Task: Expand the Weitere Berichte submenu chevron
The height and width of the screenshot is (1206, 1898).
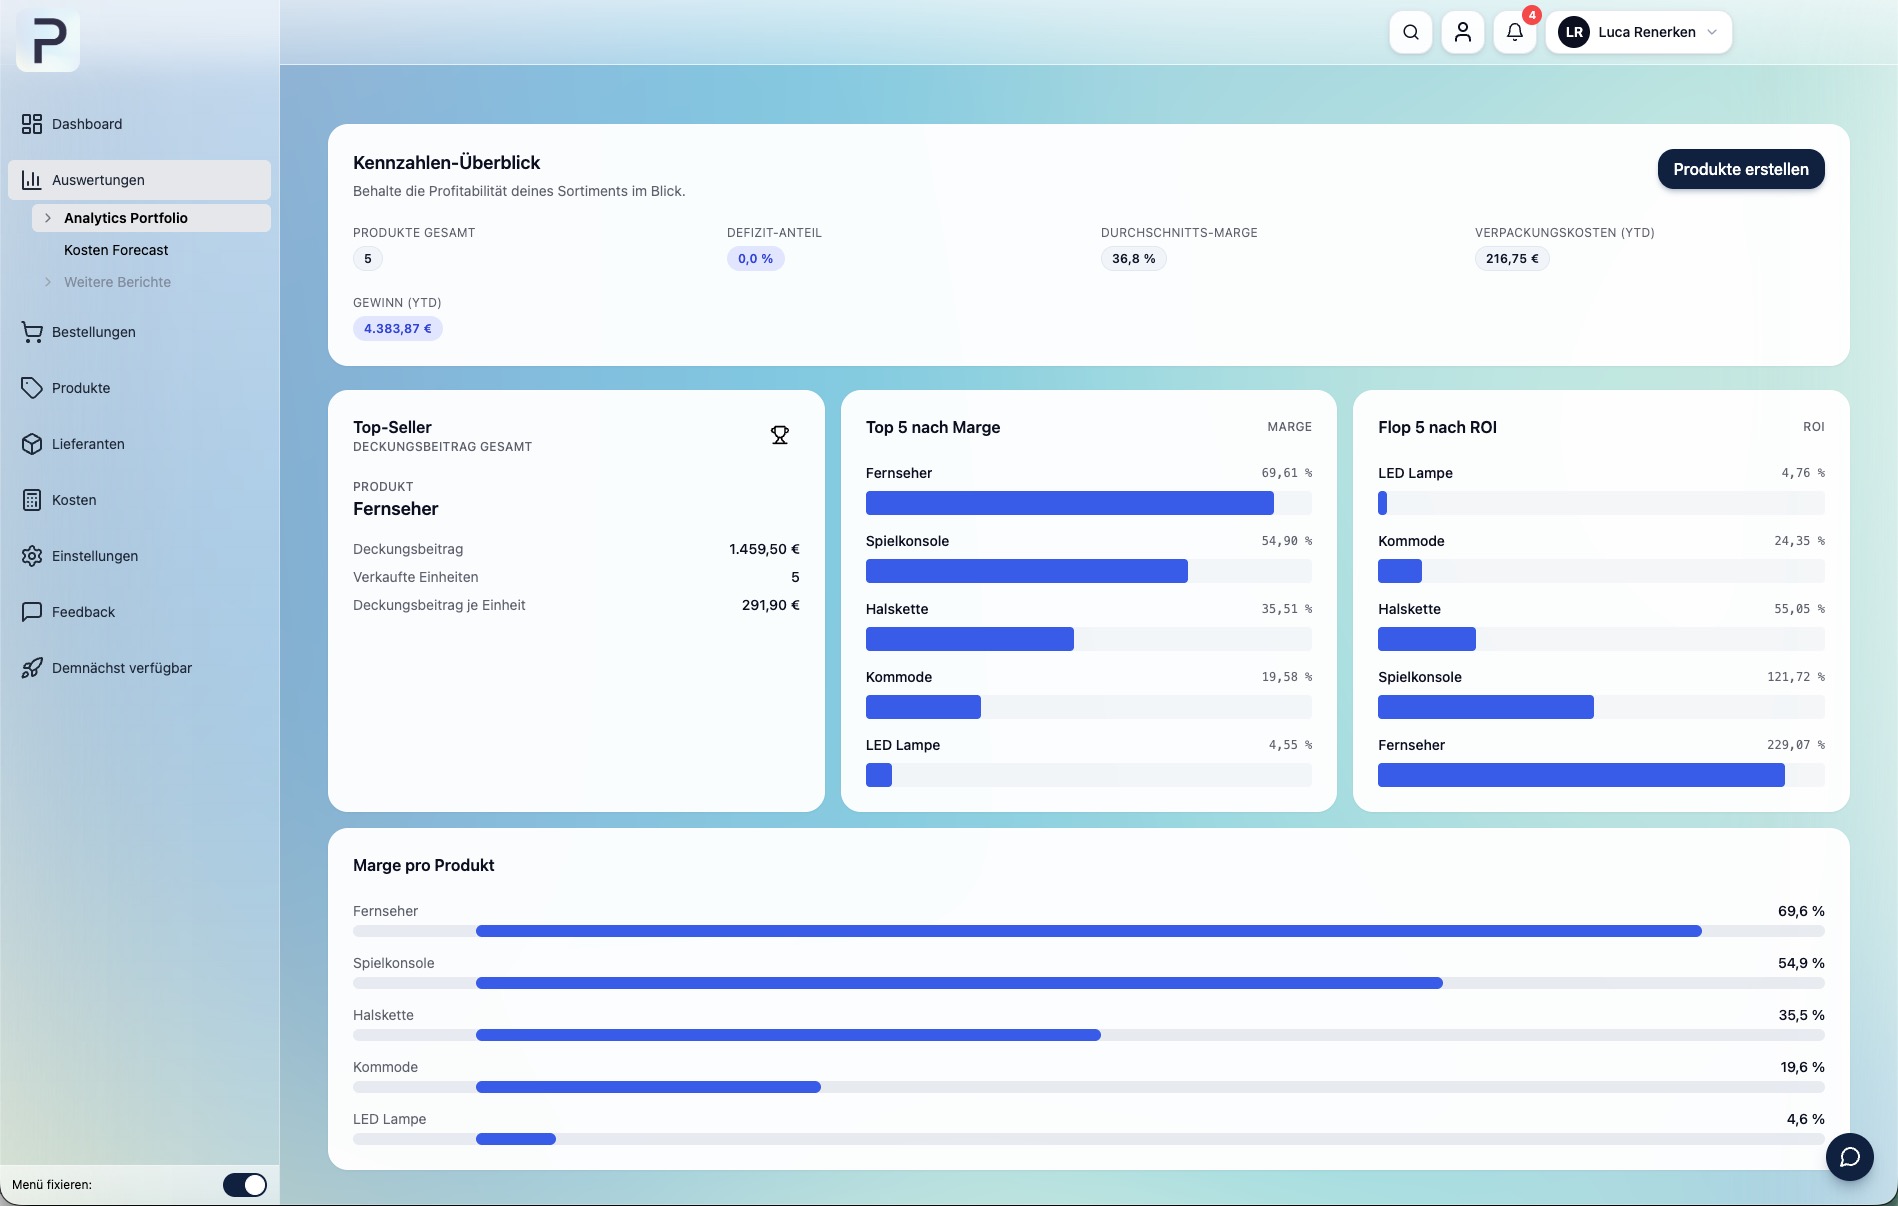Action: (x=48, y=282)
